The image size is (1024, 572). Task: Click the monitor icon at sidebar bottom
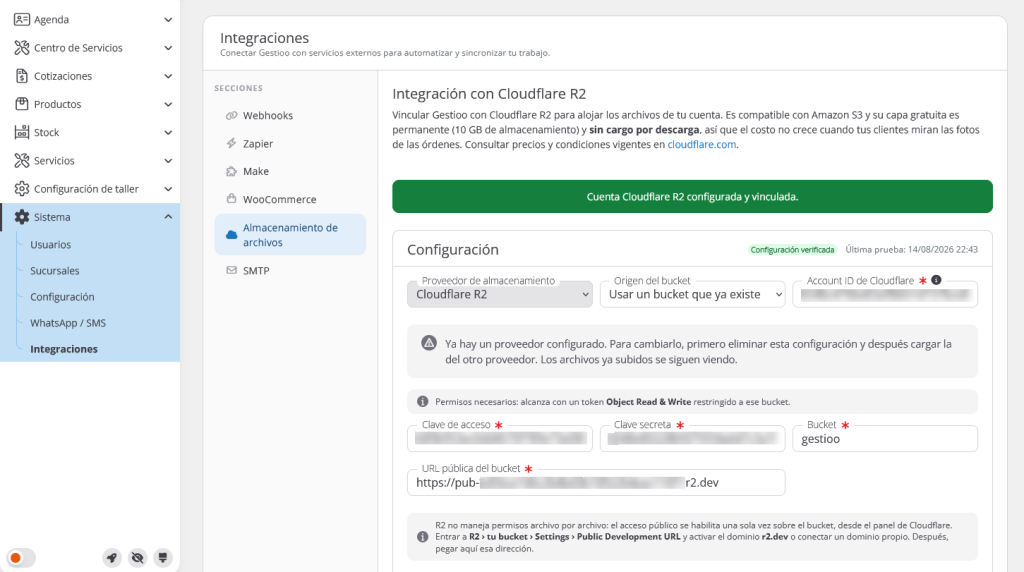pos(163,558)
